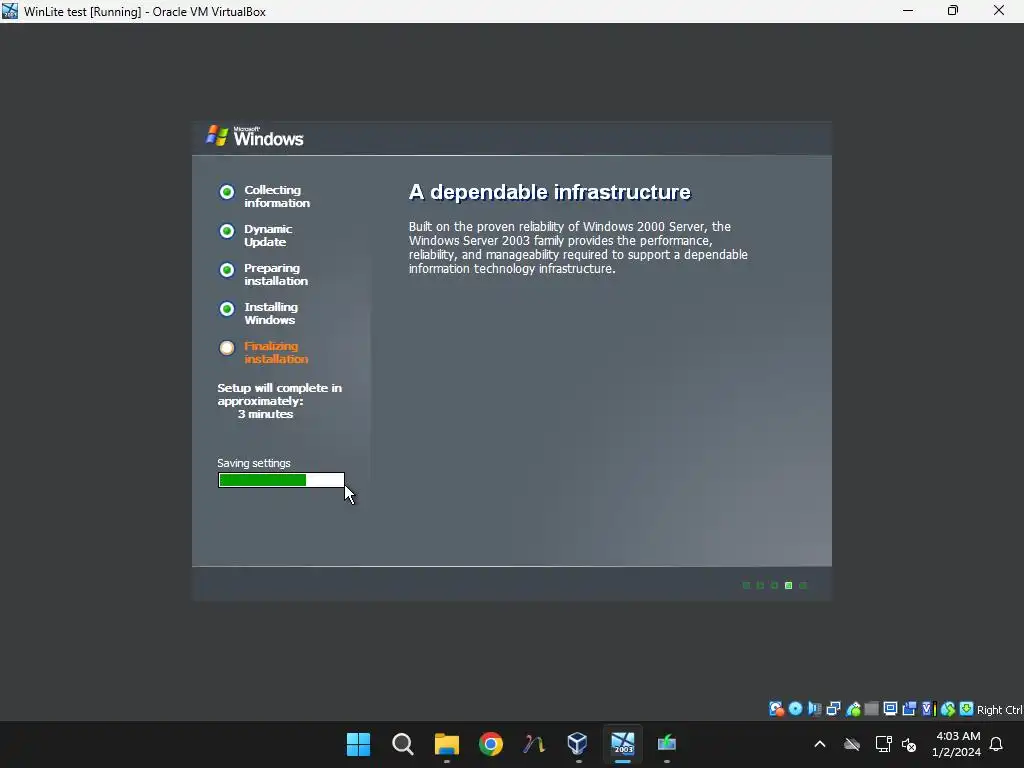Click the orange "Finalizing installation" text
Screen dimensions: 1024x768
point(276,353)
